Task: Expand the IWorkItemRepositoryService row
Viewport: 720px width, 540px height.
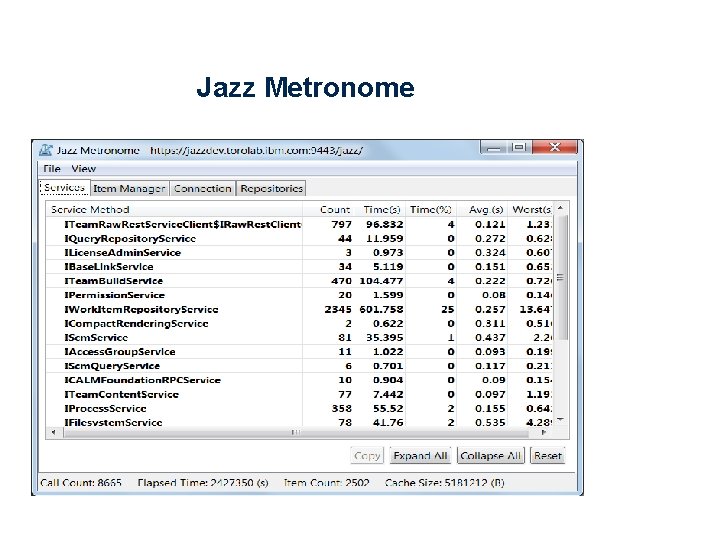Action: pos(141,309)
